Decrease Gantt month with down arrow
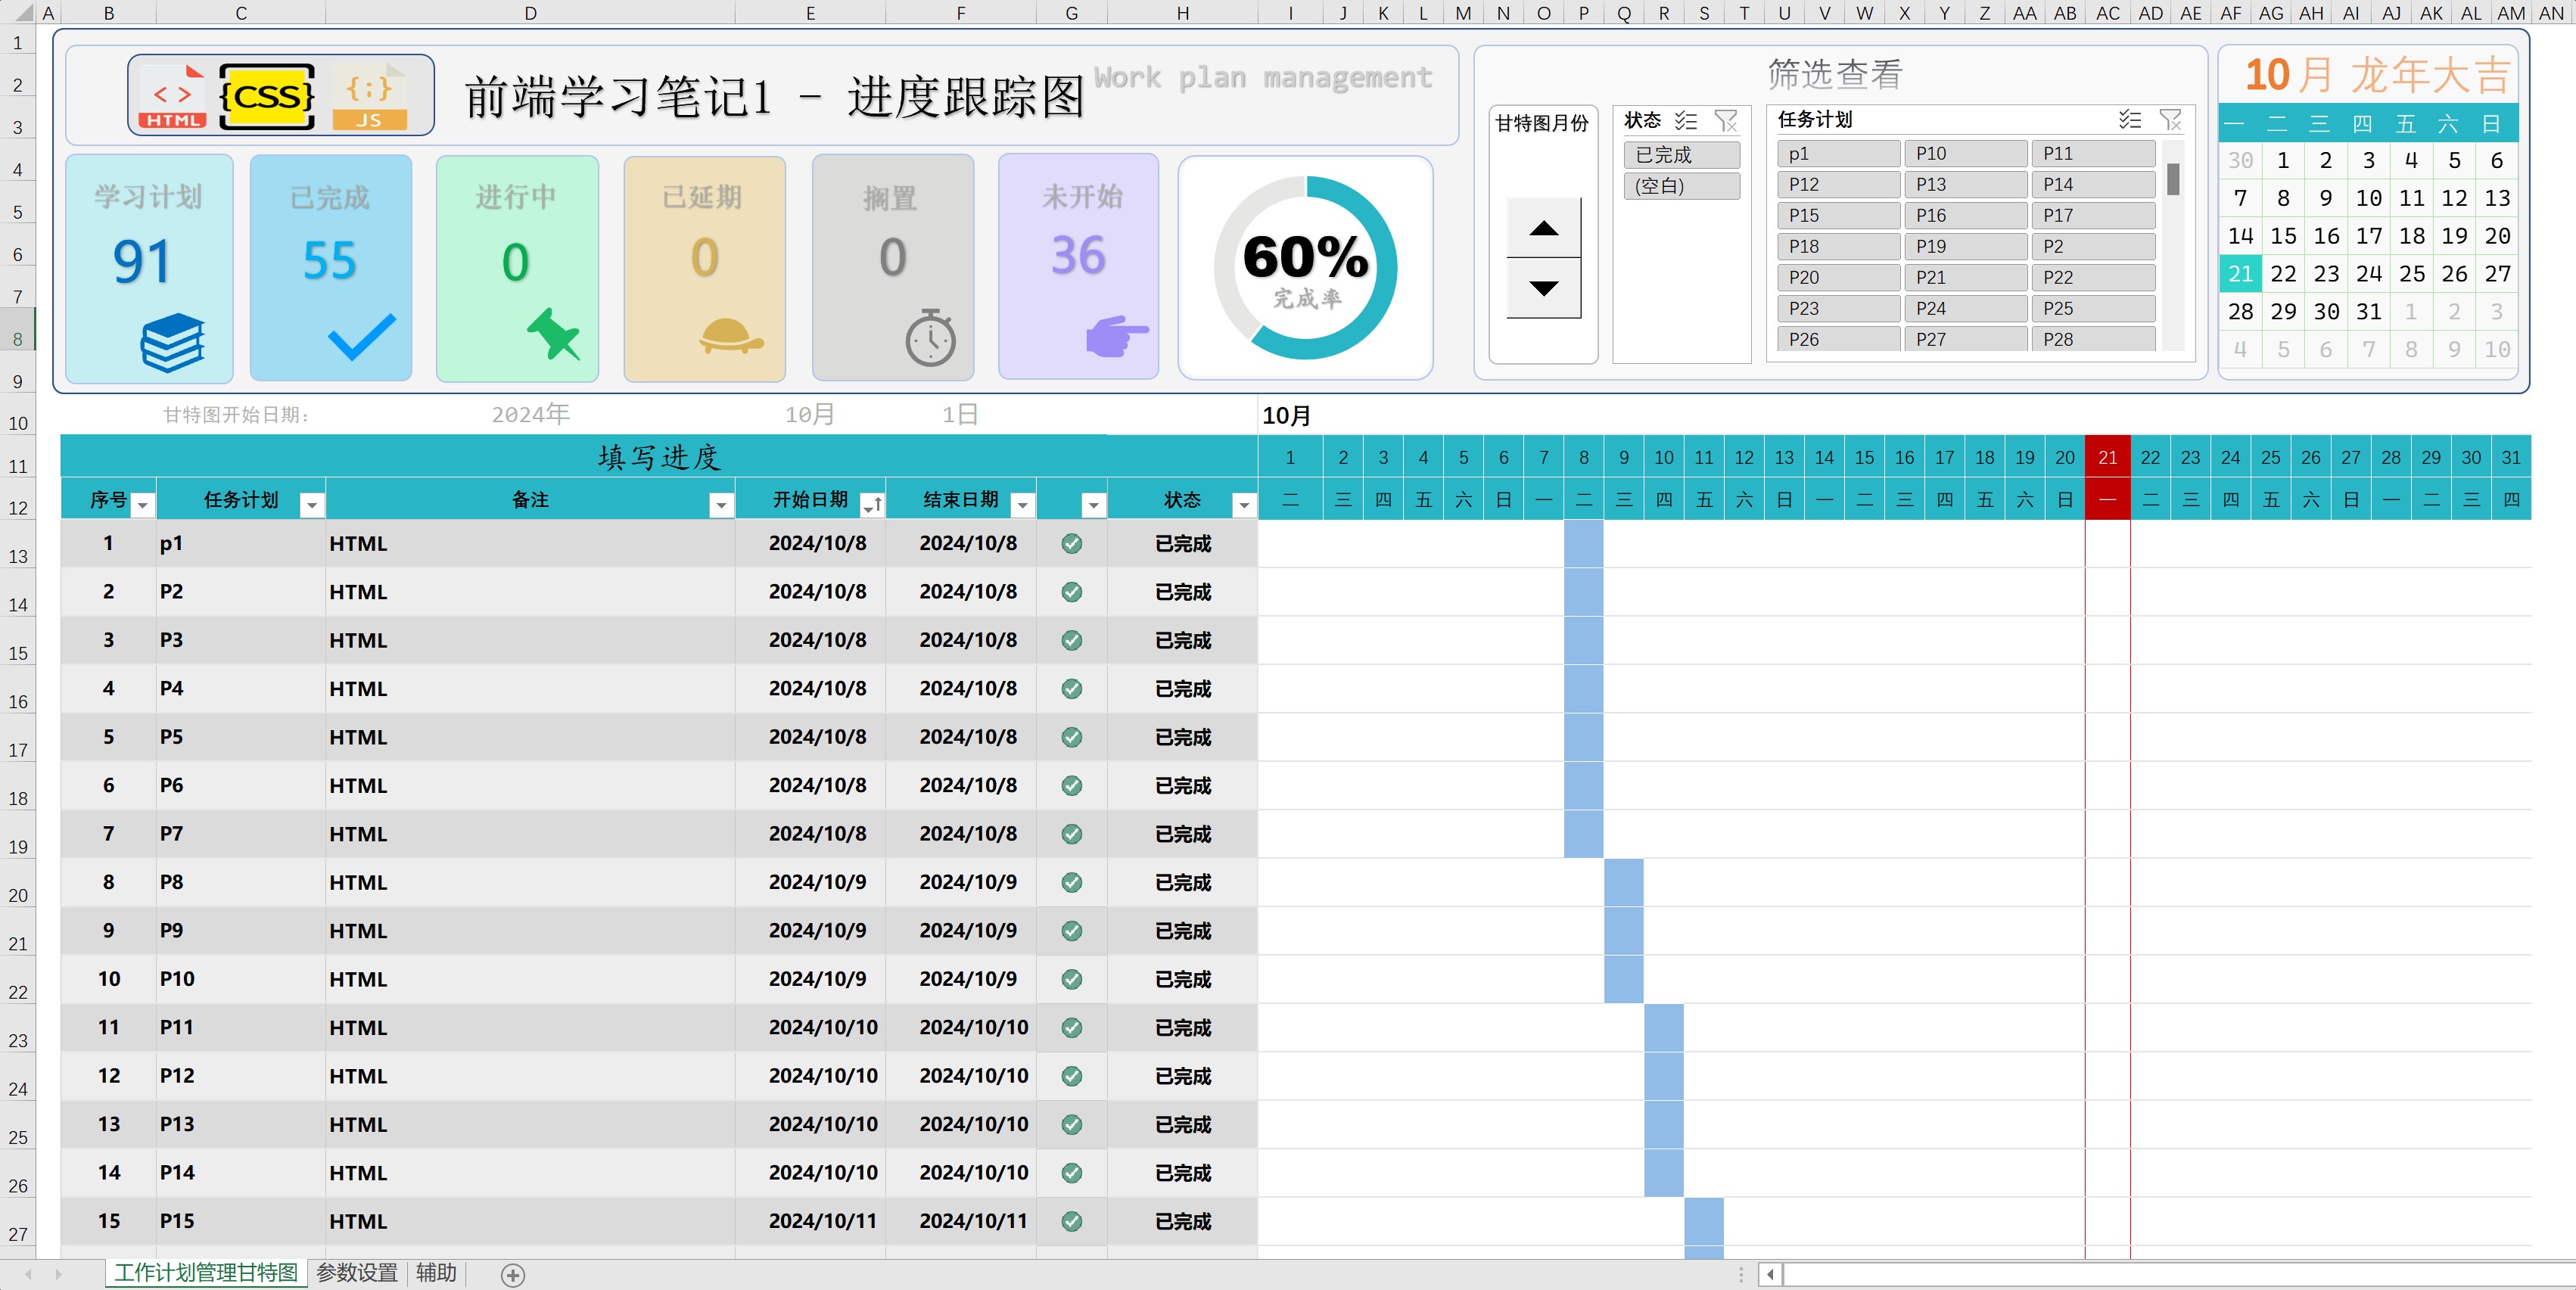 (x=1544, y=288)
